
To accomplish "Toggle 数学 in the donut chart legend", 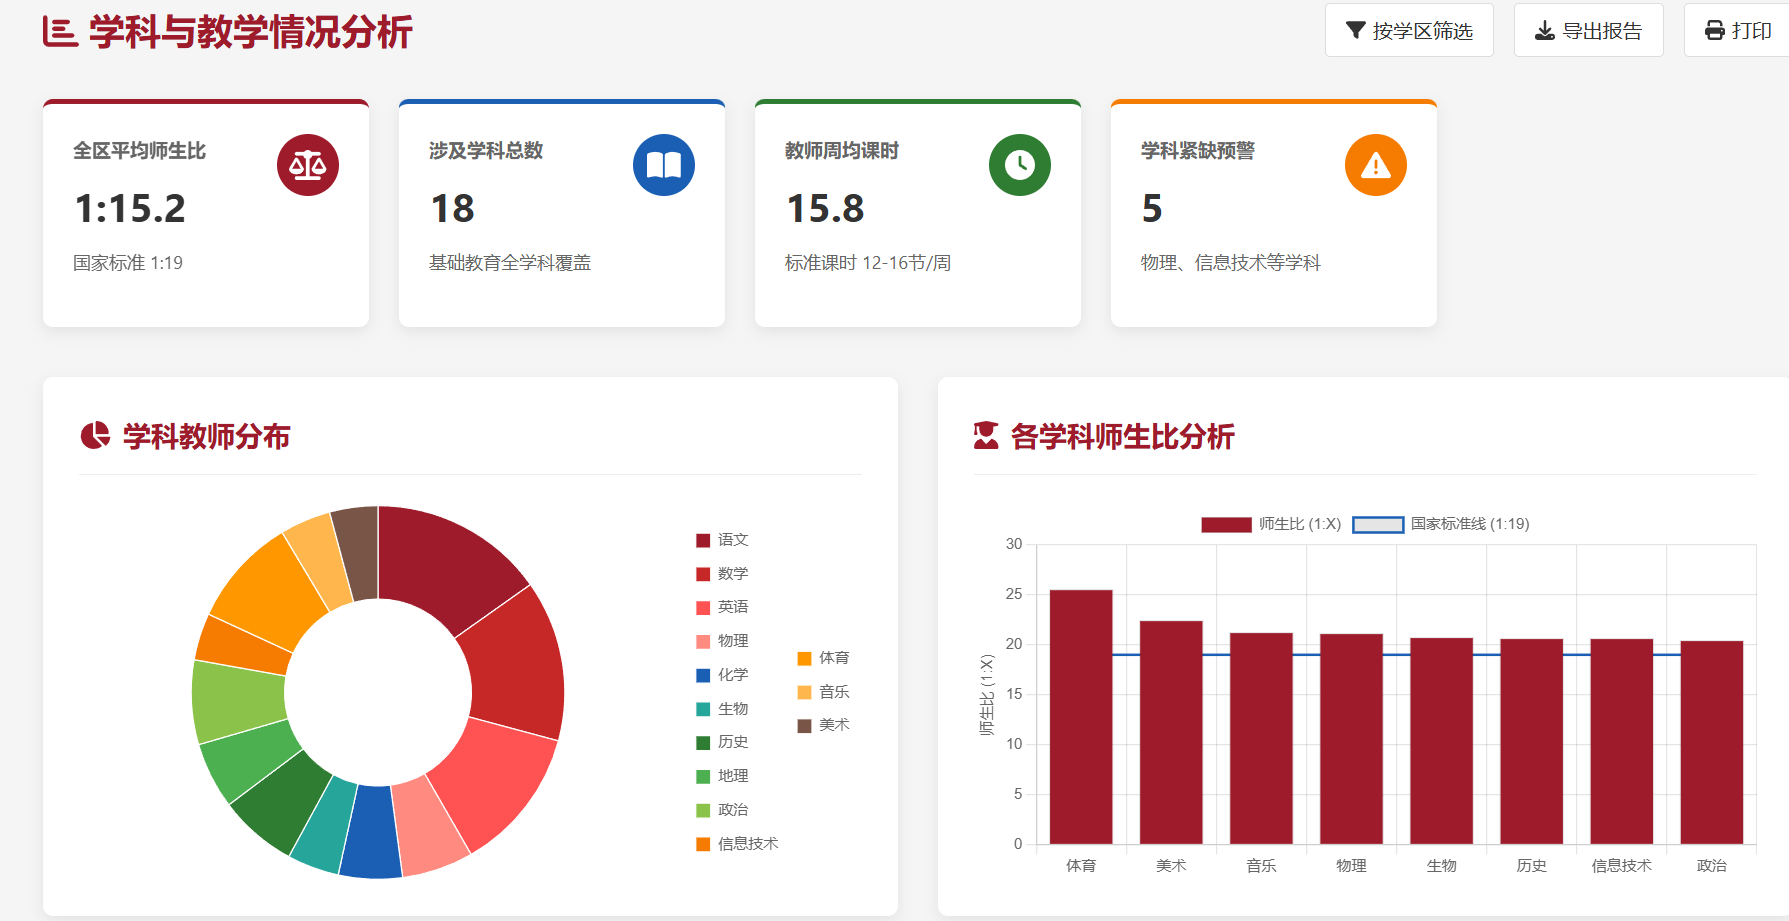I will pyautogui.click(x=722, y=574).
